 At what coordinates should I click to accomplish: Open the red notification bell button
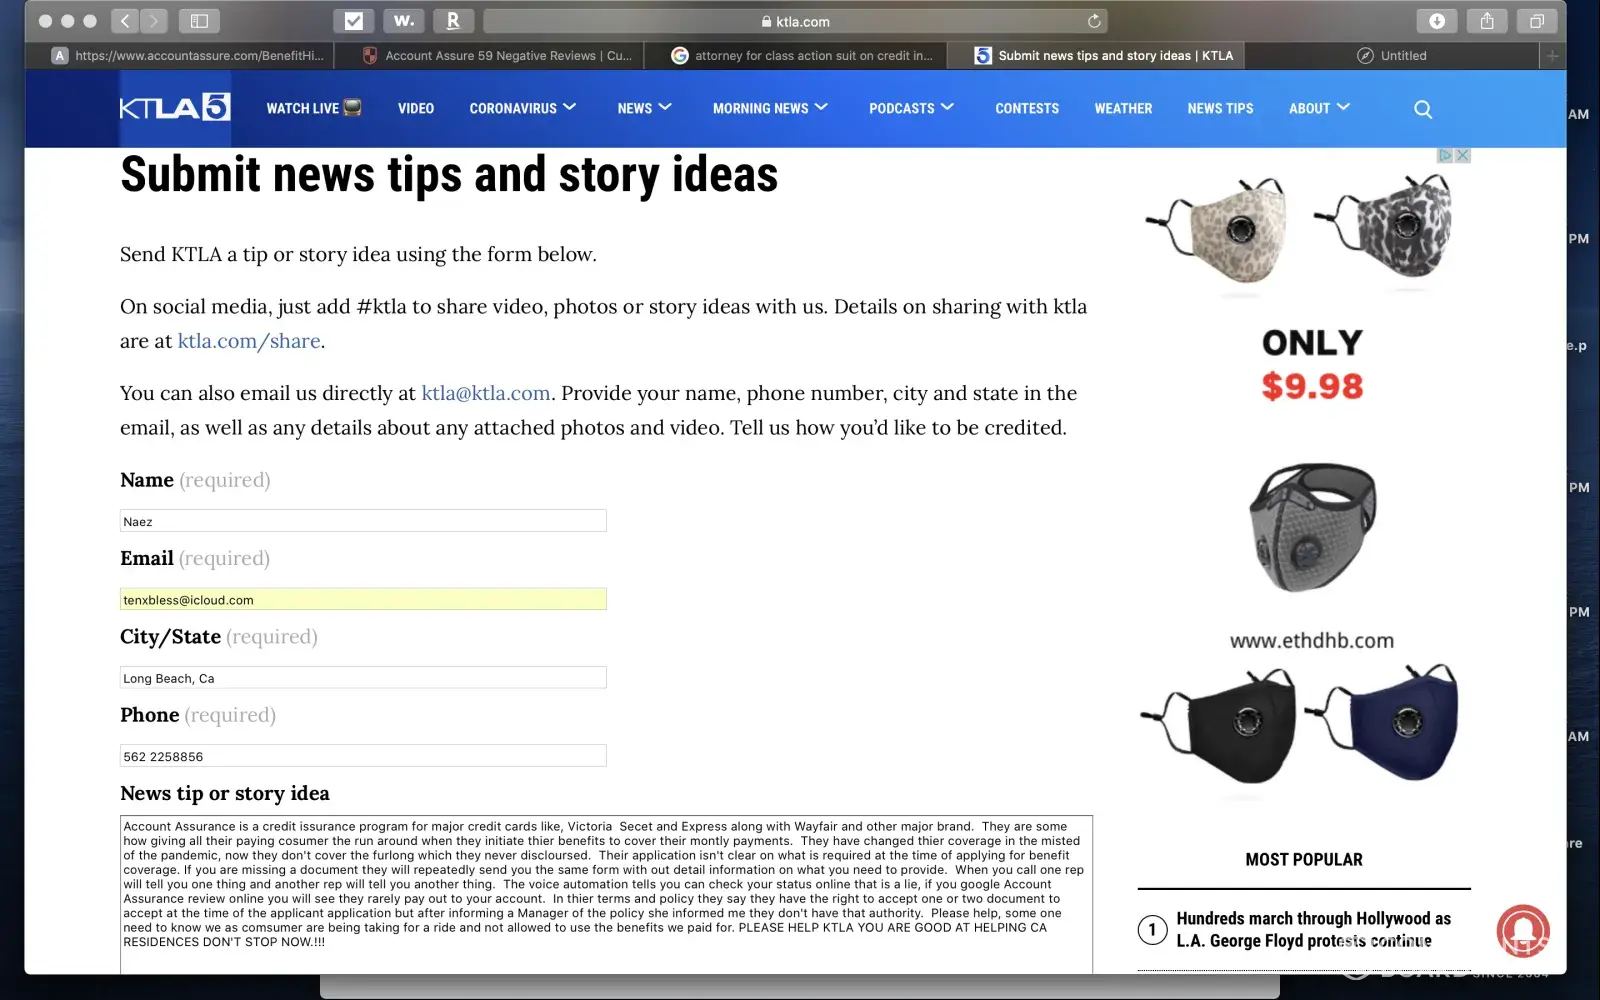click(1523, 930)
